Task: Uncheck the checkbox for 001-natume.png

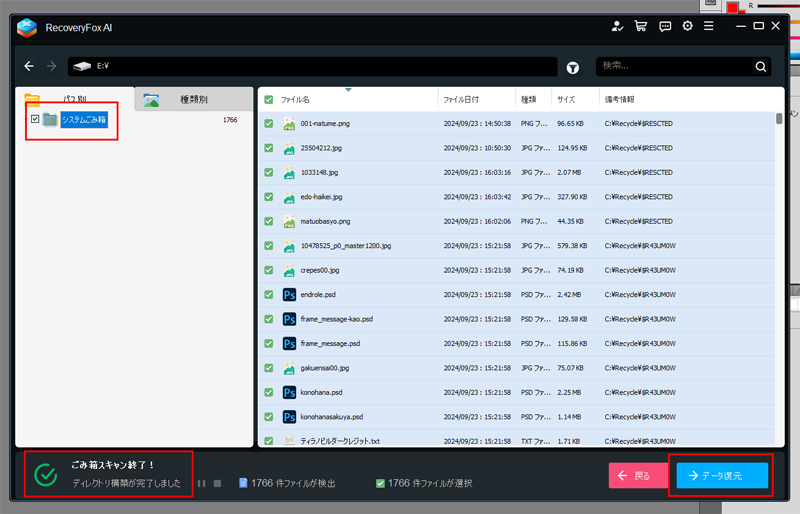Action: pos(268,124)
